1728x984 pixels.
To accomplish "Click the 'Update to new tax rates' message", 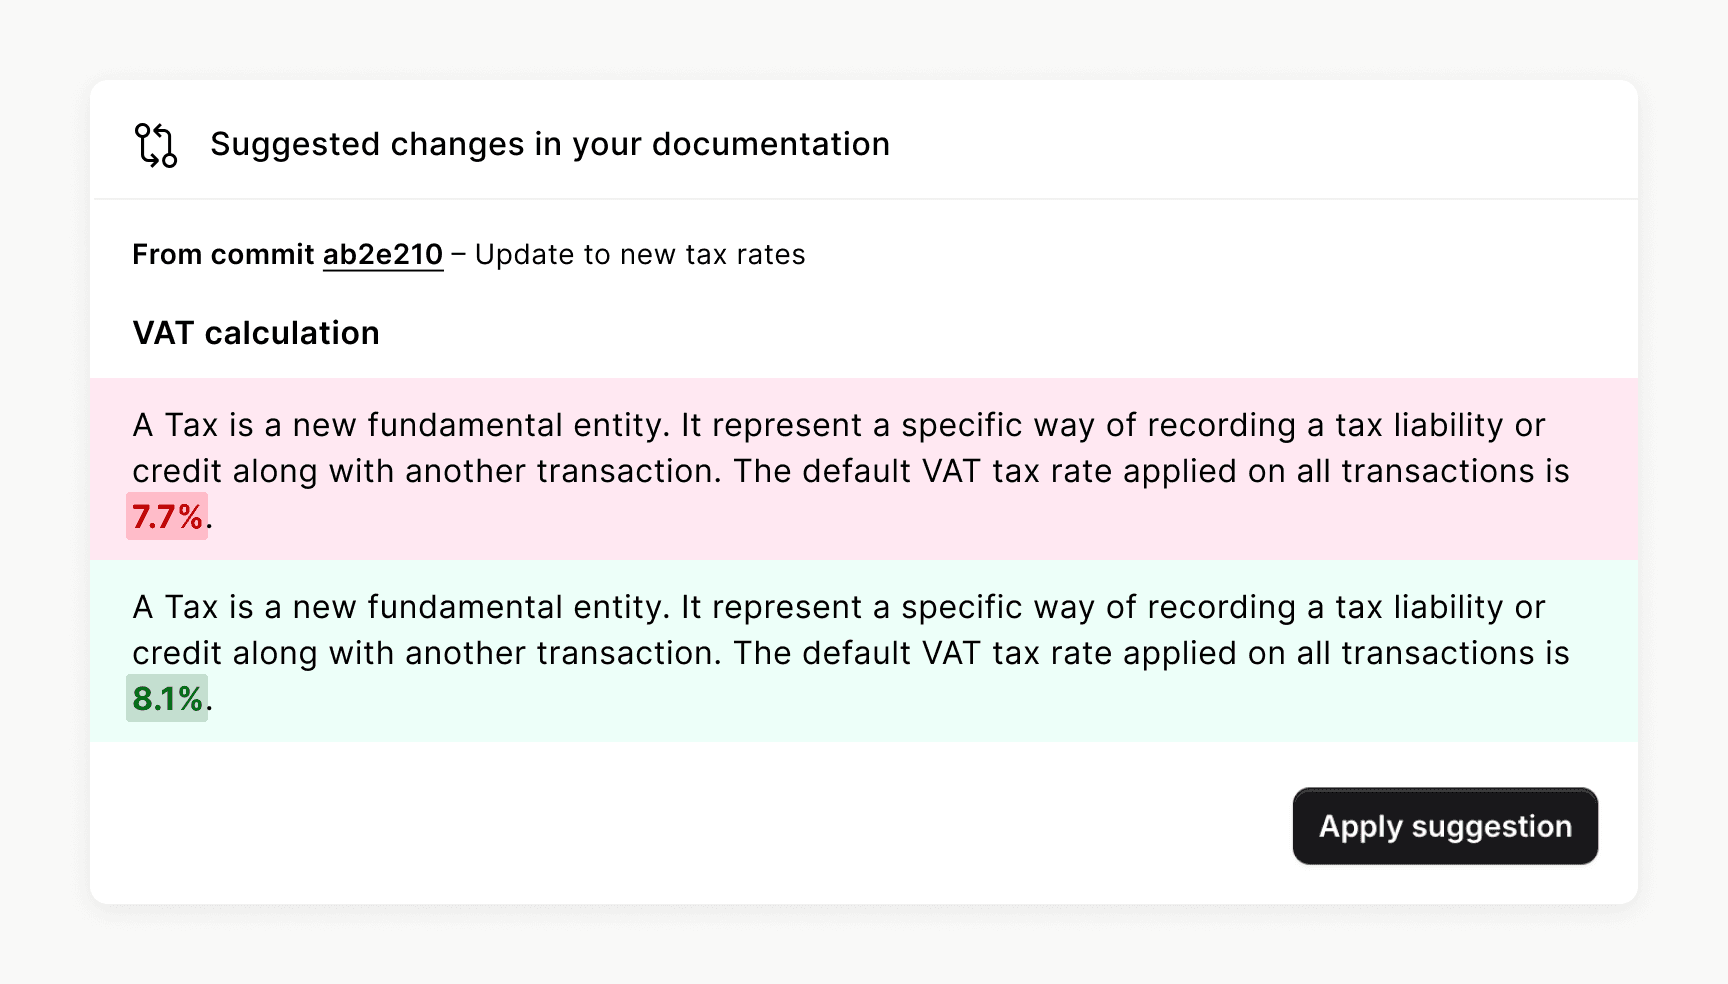I will [640, 255].
